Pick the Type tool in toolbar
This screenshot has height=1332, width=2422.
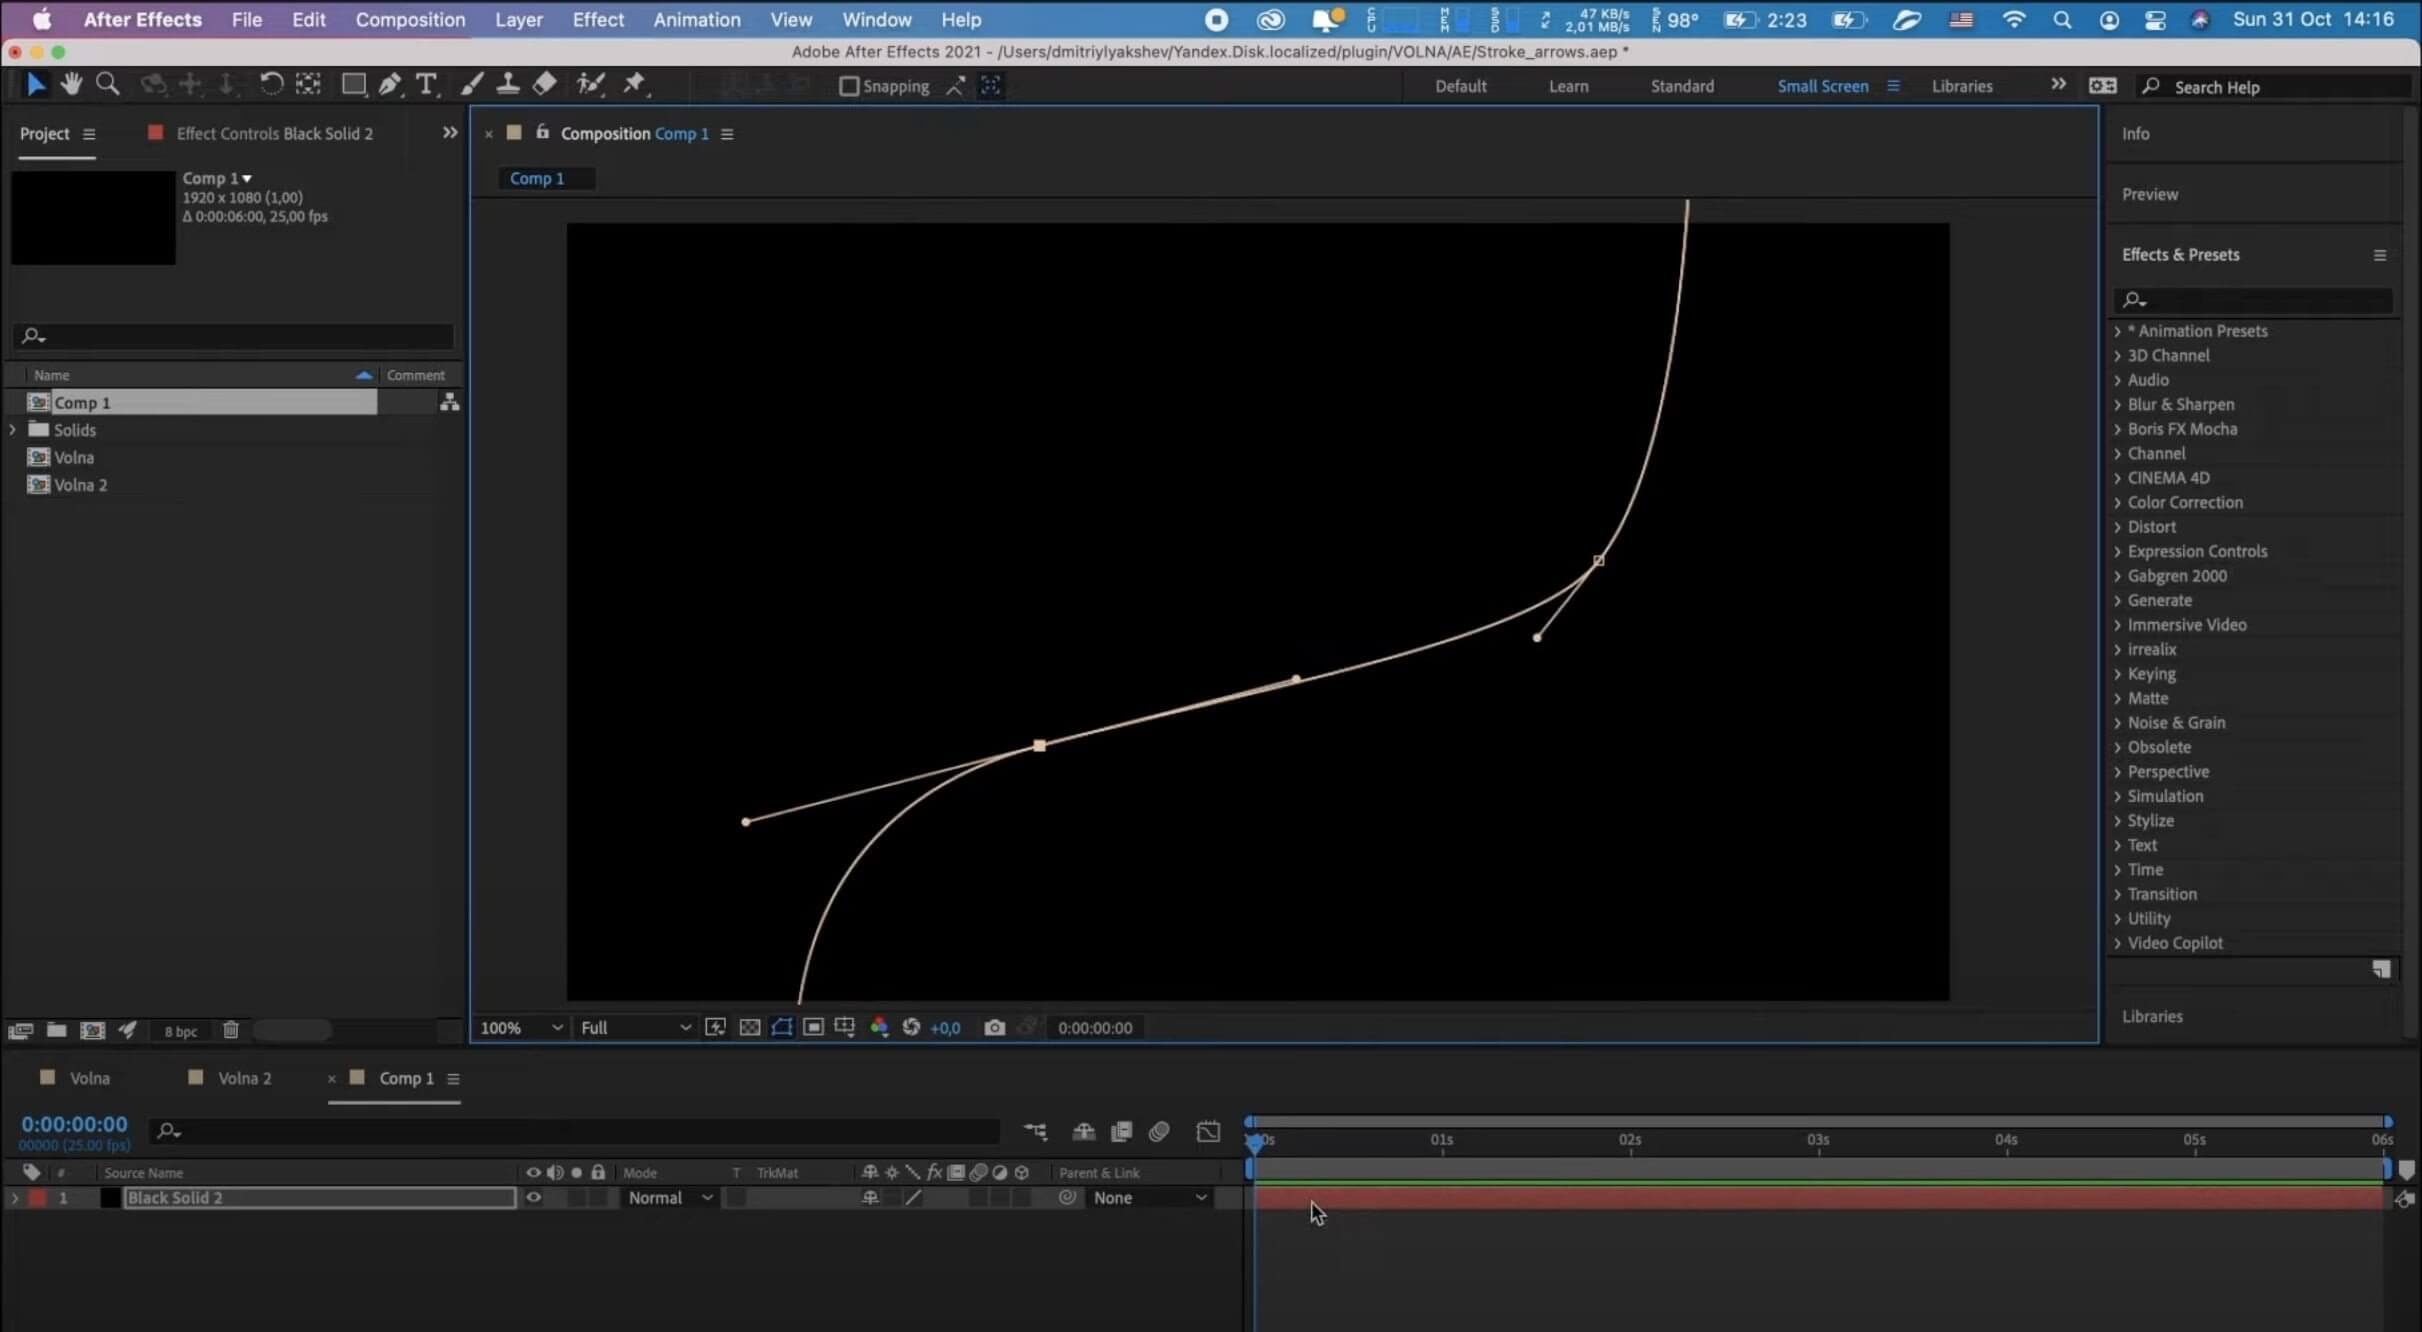point(426,85)
